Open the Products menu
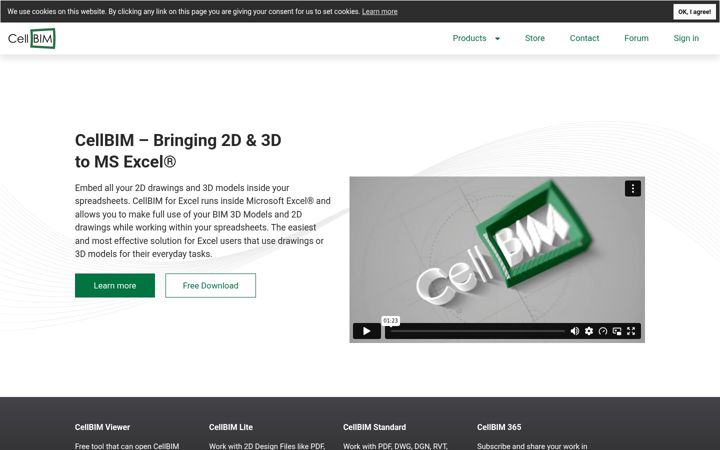The width and height of the screenshot is (720, 450). click(x=469, y=38)
